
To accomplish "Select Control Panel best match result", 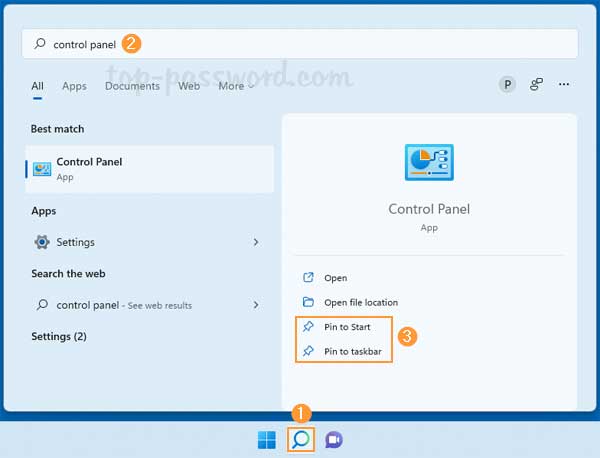I will 150,169.
